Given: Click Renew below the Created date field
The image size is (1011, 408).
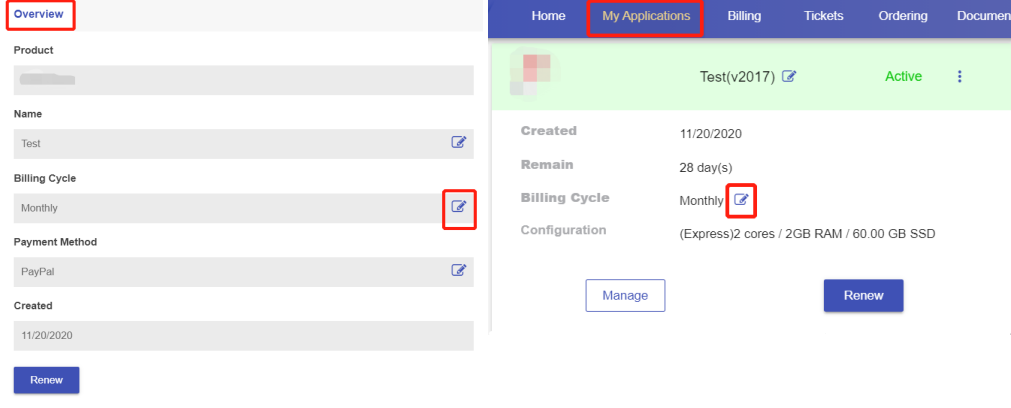Looking at the screenshot, I should [x=46, y=381].
